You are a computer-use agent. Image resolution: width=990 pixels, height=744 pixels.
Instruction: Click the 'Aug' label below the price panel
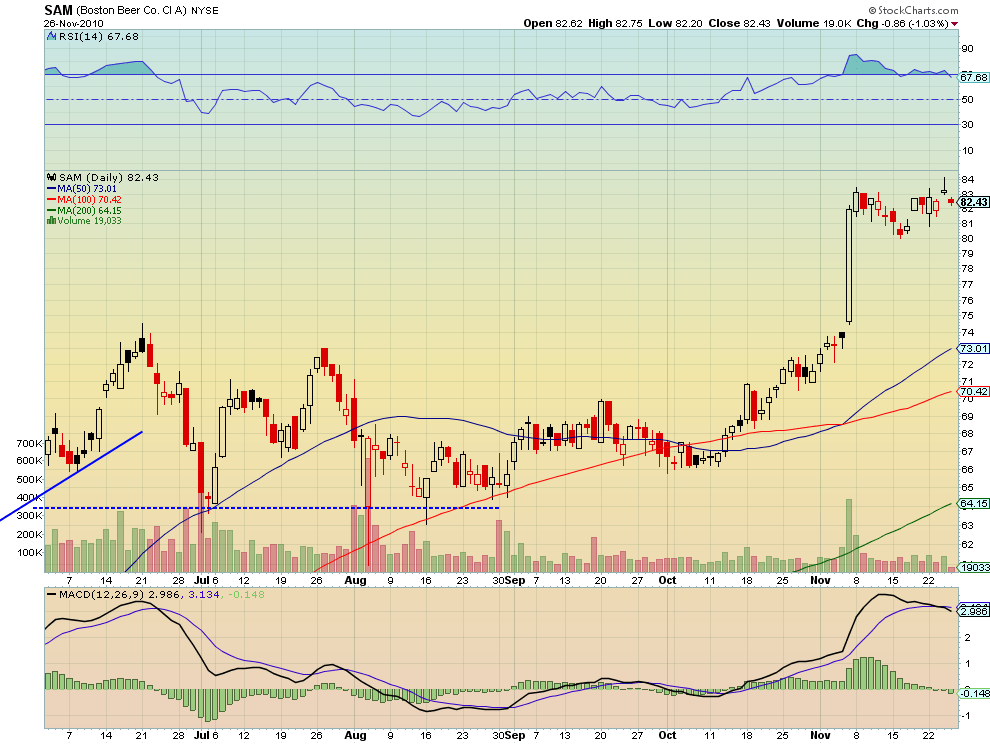tap(355, 580)
